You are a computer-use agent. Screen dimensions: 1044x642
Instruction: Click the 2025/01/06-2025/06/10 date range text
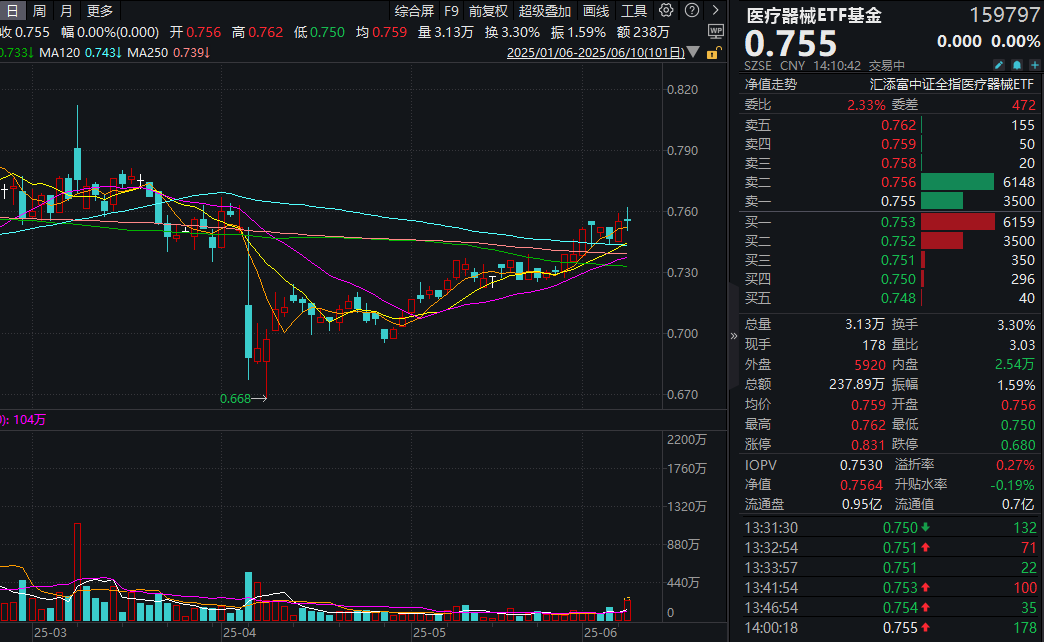pos(597,52)
